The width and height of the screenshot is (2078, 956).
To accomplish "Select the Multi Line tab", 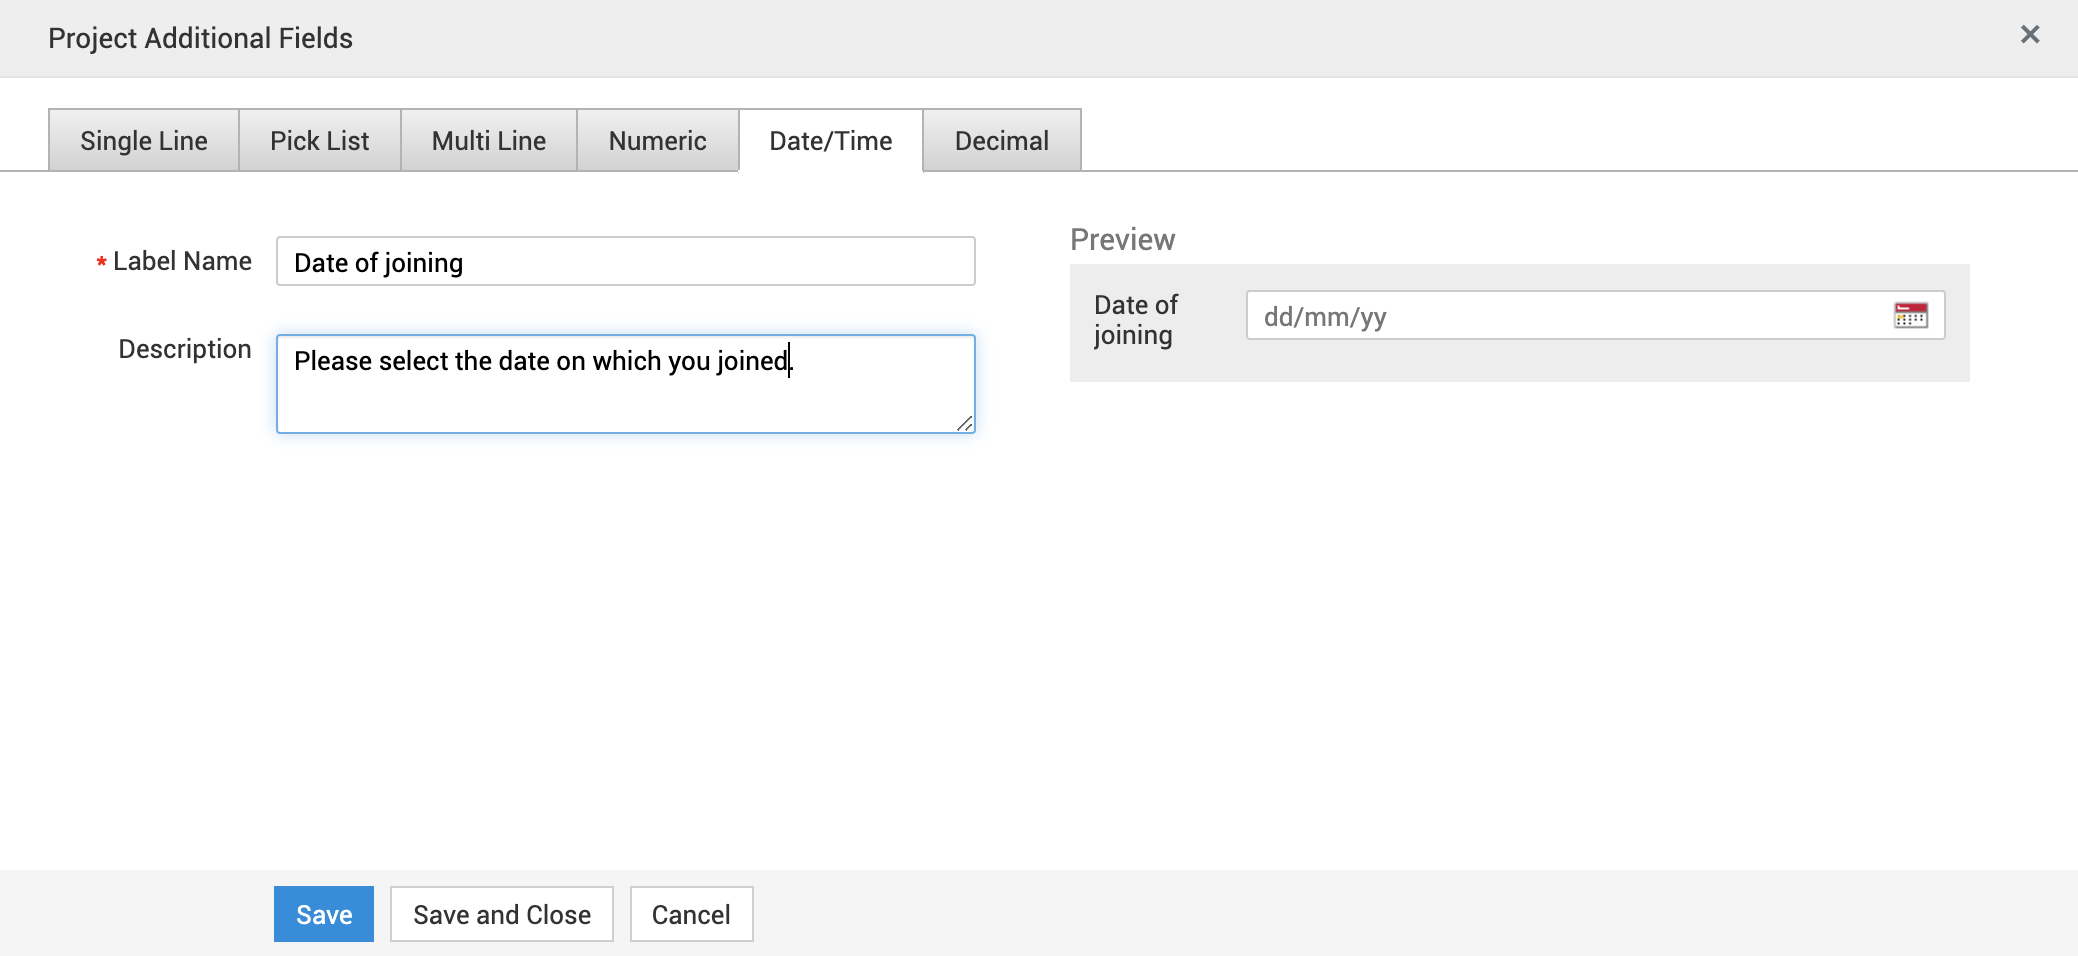I will 489,141.
